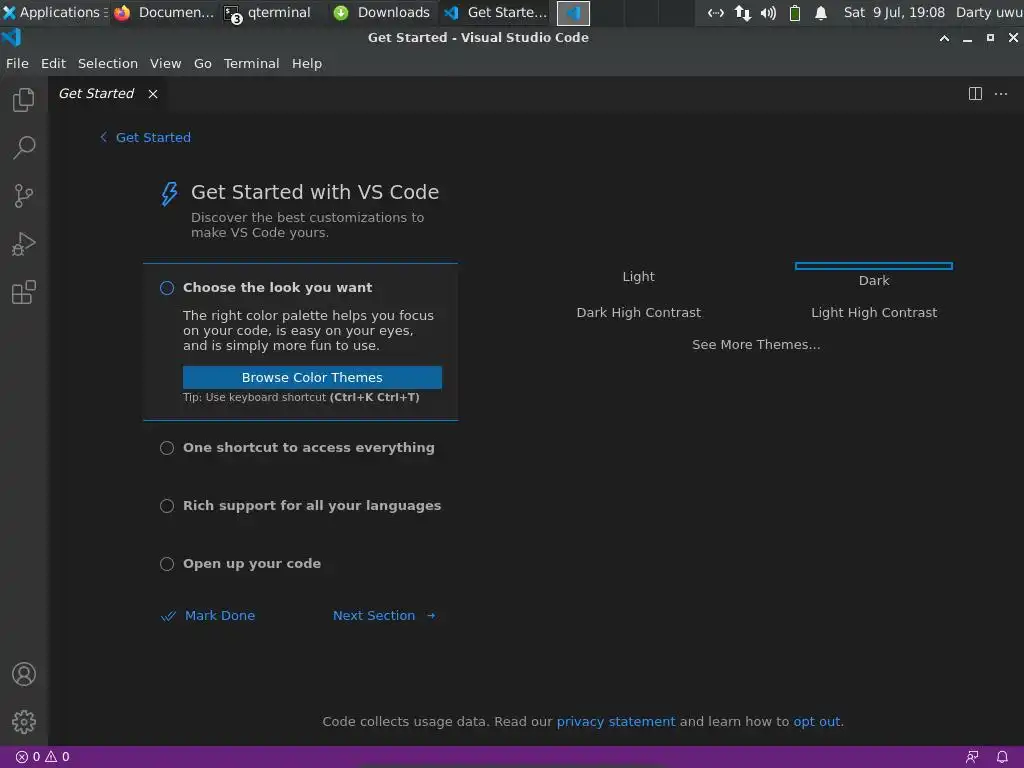Viewport: 1024px width, 768px height.
Task: Go to Next Section link
Action: (x=374, y=615)
